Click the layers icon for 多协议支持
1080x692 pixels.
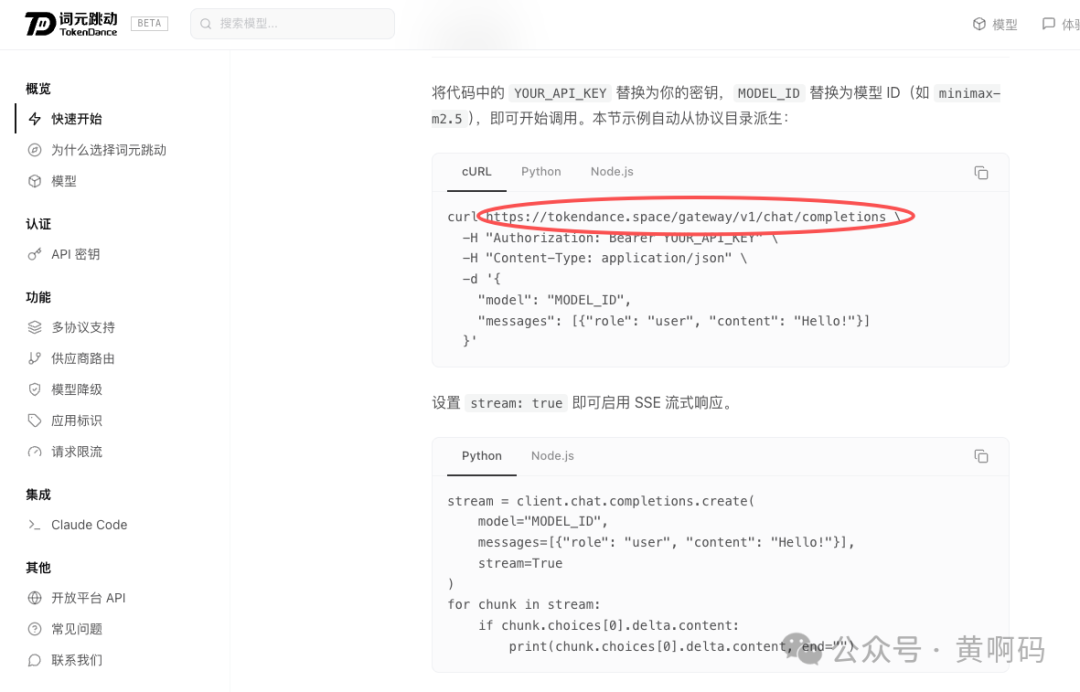pos(34,328)
